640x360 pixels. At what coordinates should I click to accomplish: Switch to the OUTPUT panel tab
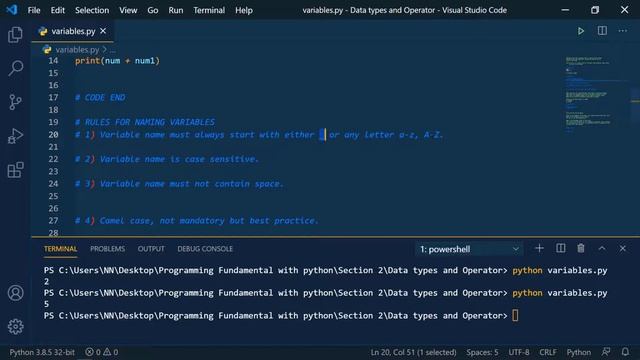(x=151, y=249)
